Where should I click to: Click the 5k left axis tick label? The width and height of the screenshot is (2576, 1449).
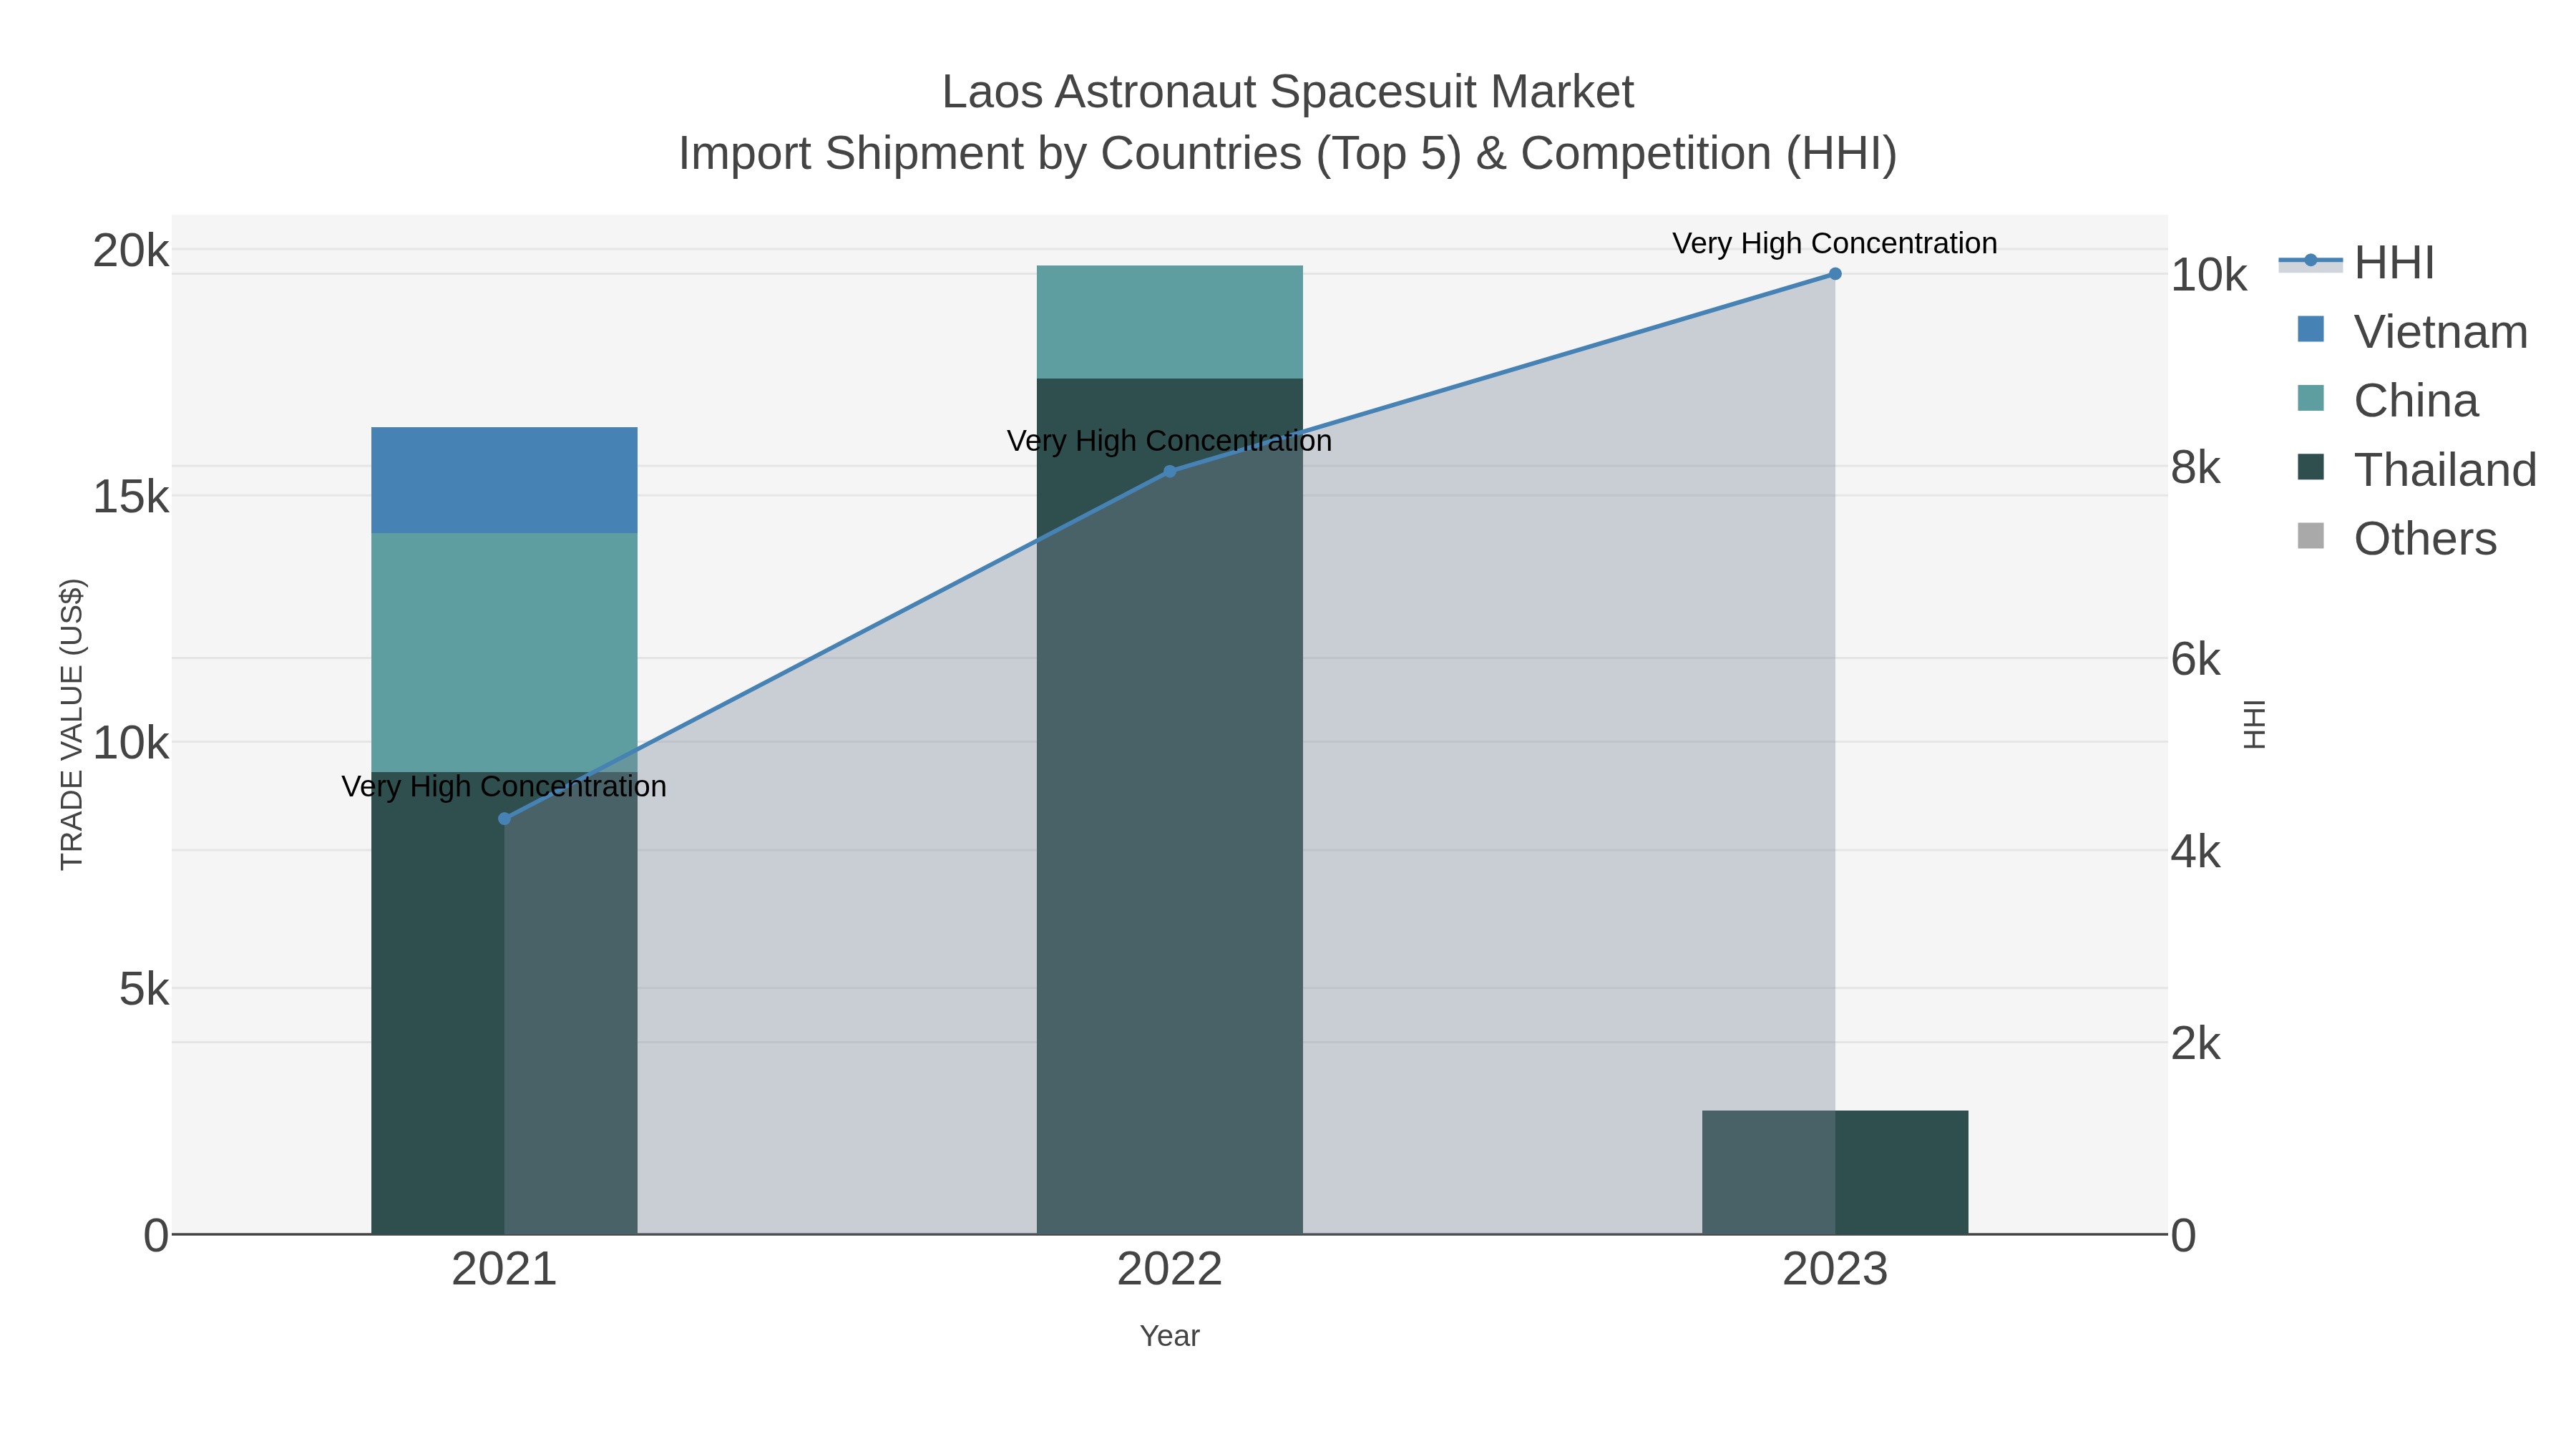(144, 989)
